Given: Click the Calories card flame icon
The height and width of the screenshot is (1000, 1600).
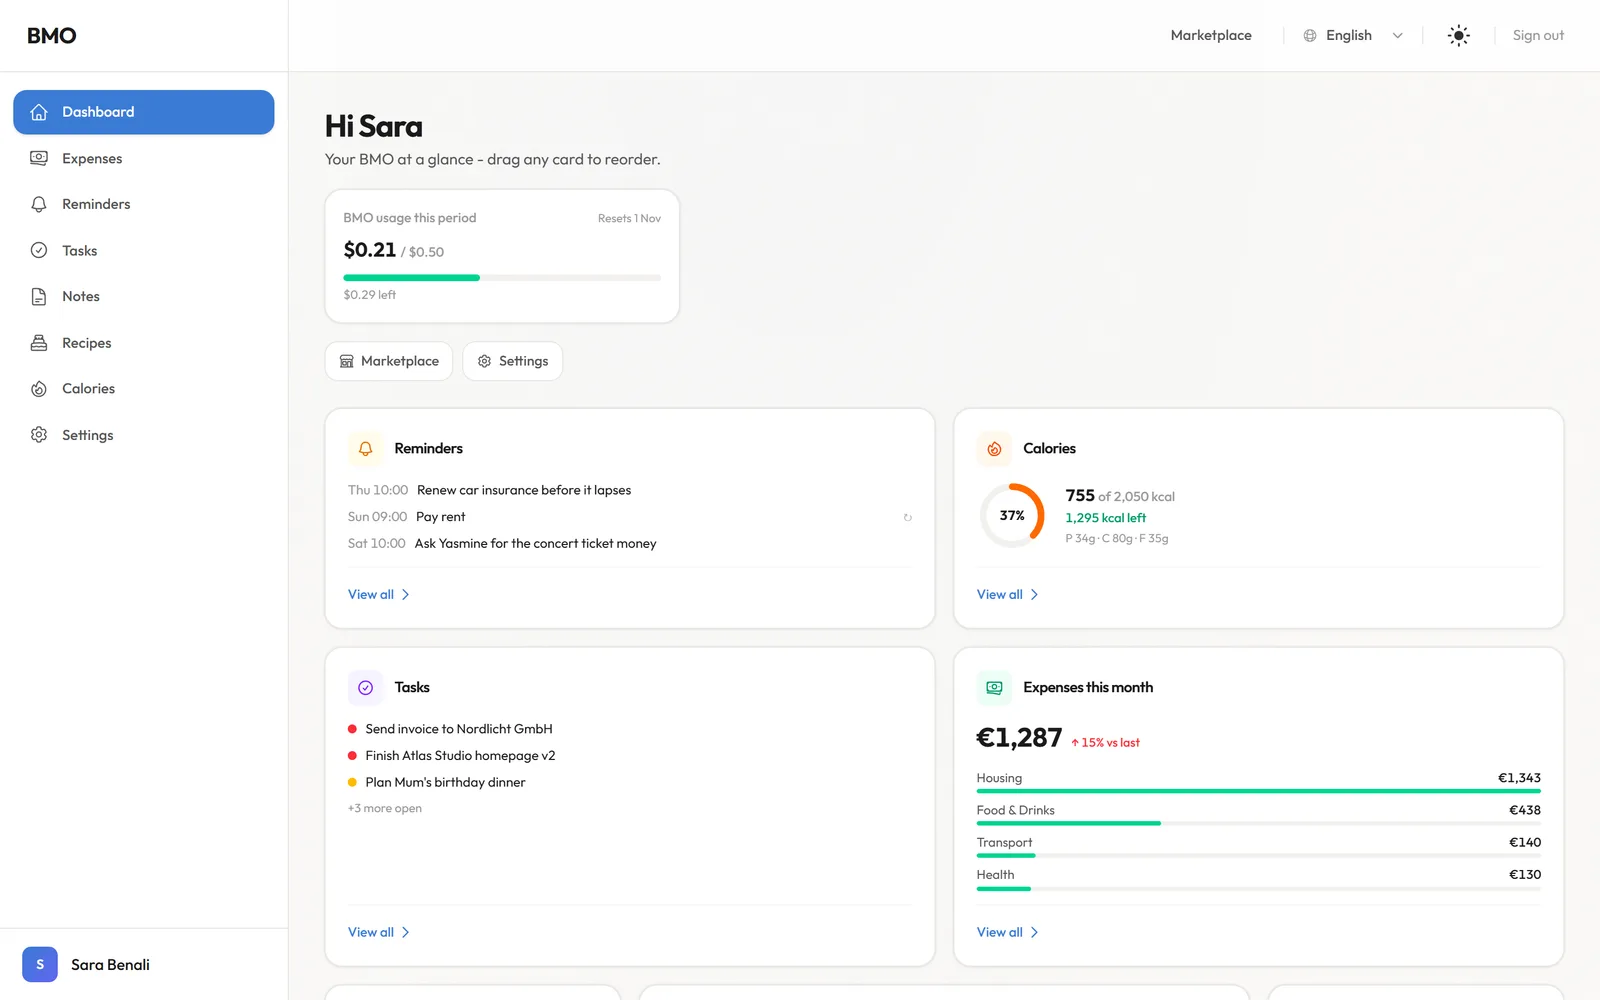Looking at the screenshot, I should click(x=994, y=449).
